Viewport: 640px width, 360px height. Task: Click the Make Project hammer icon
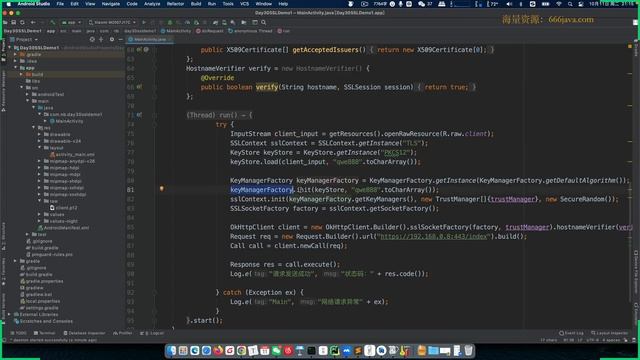click(53, 22)
